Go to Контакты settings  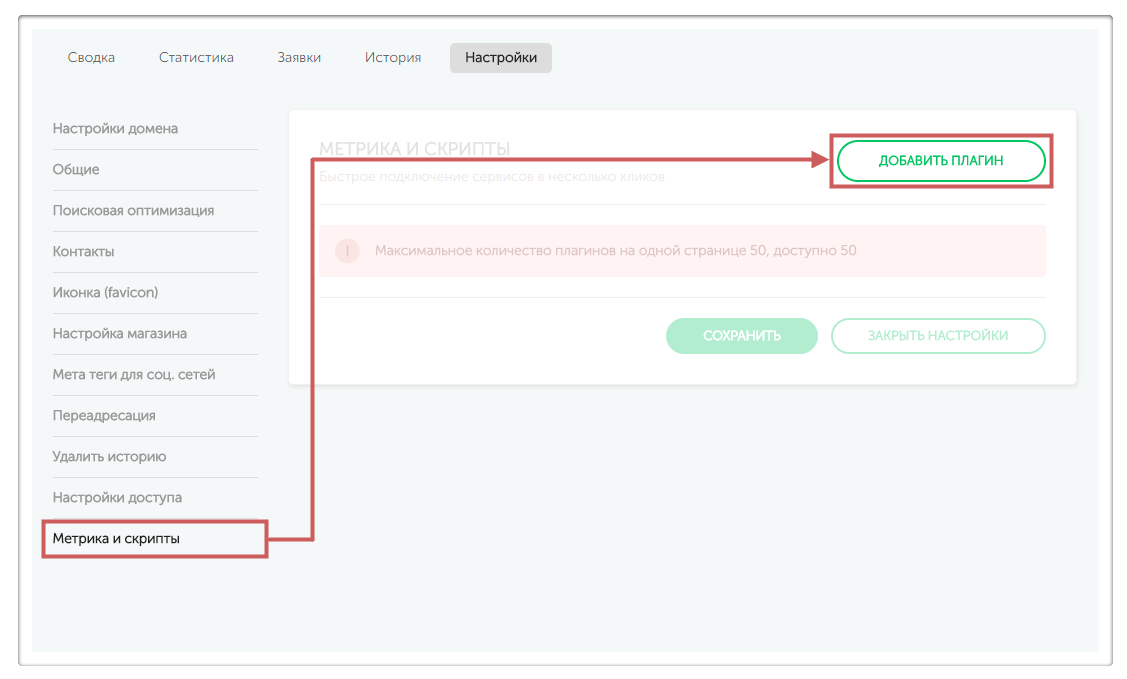click(x=83, y=252)
